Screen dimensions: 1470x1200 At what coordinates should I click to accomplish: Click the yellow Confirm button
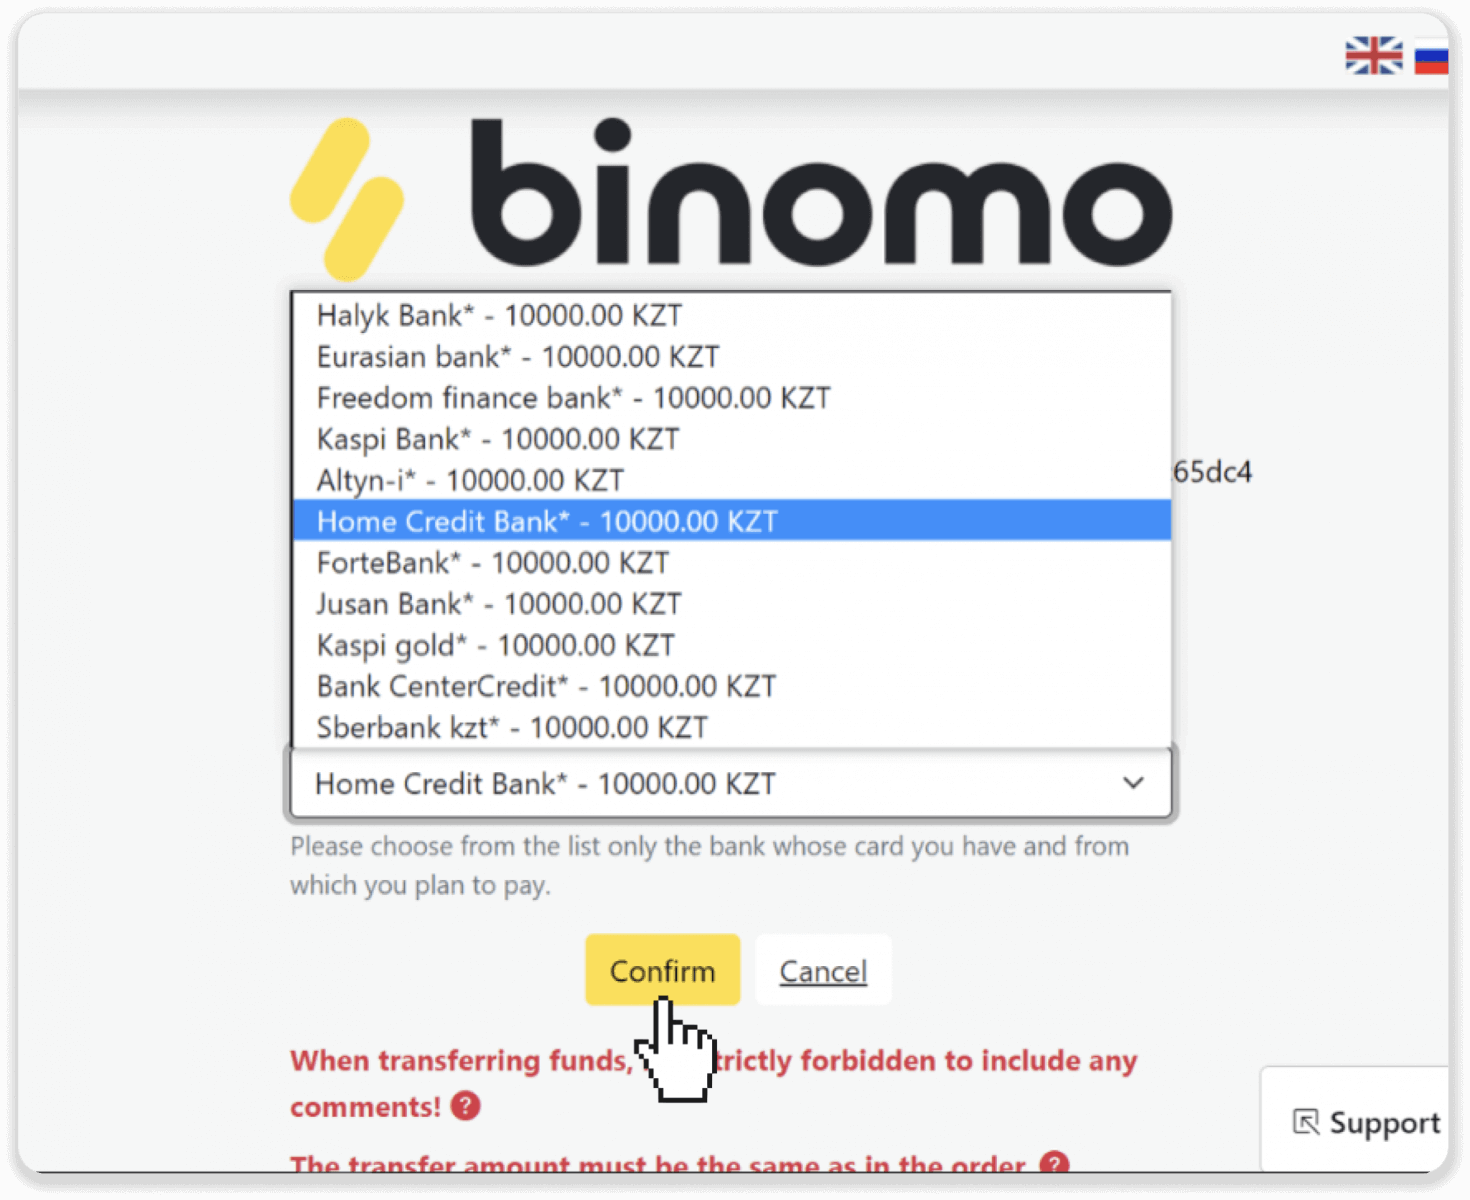point(662,970)
